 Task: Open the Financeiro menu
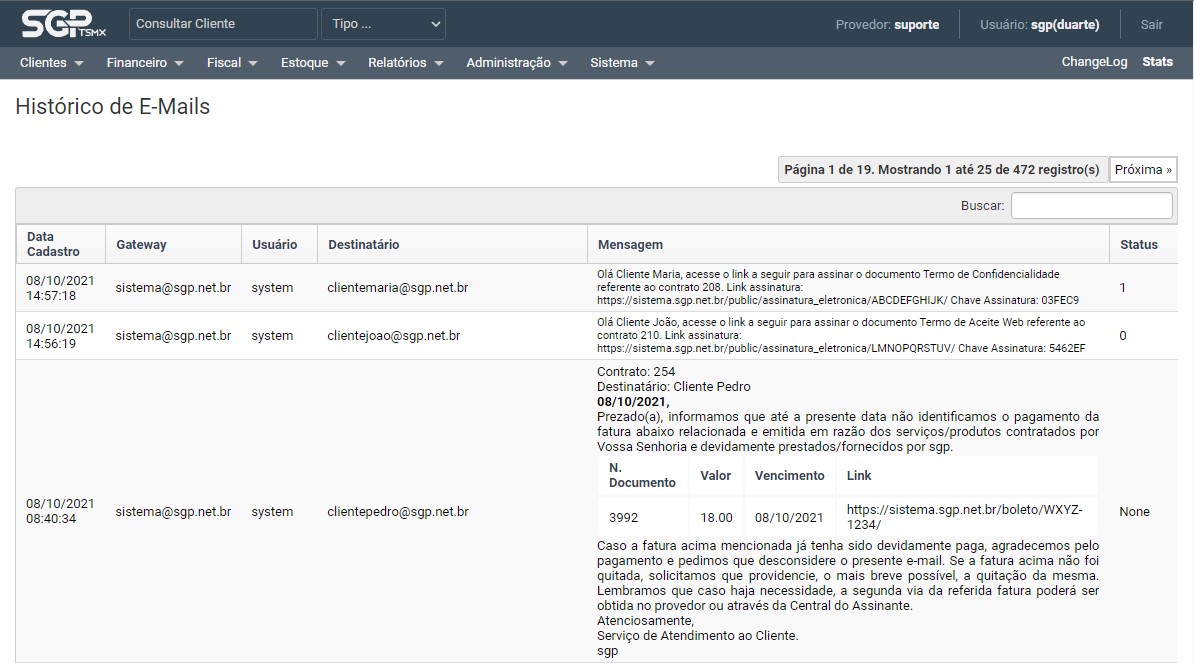145,62
